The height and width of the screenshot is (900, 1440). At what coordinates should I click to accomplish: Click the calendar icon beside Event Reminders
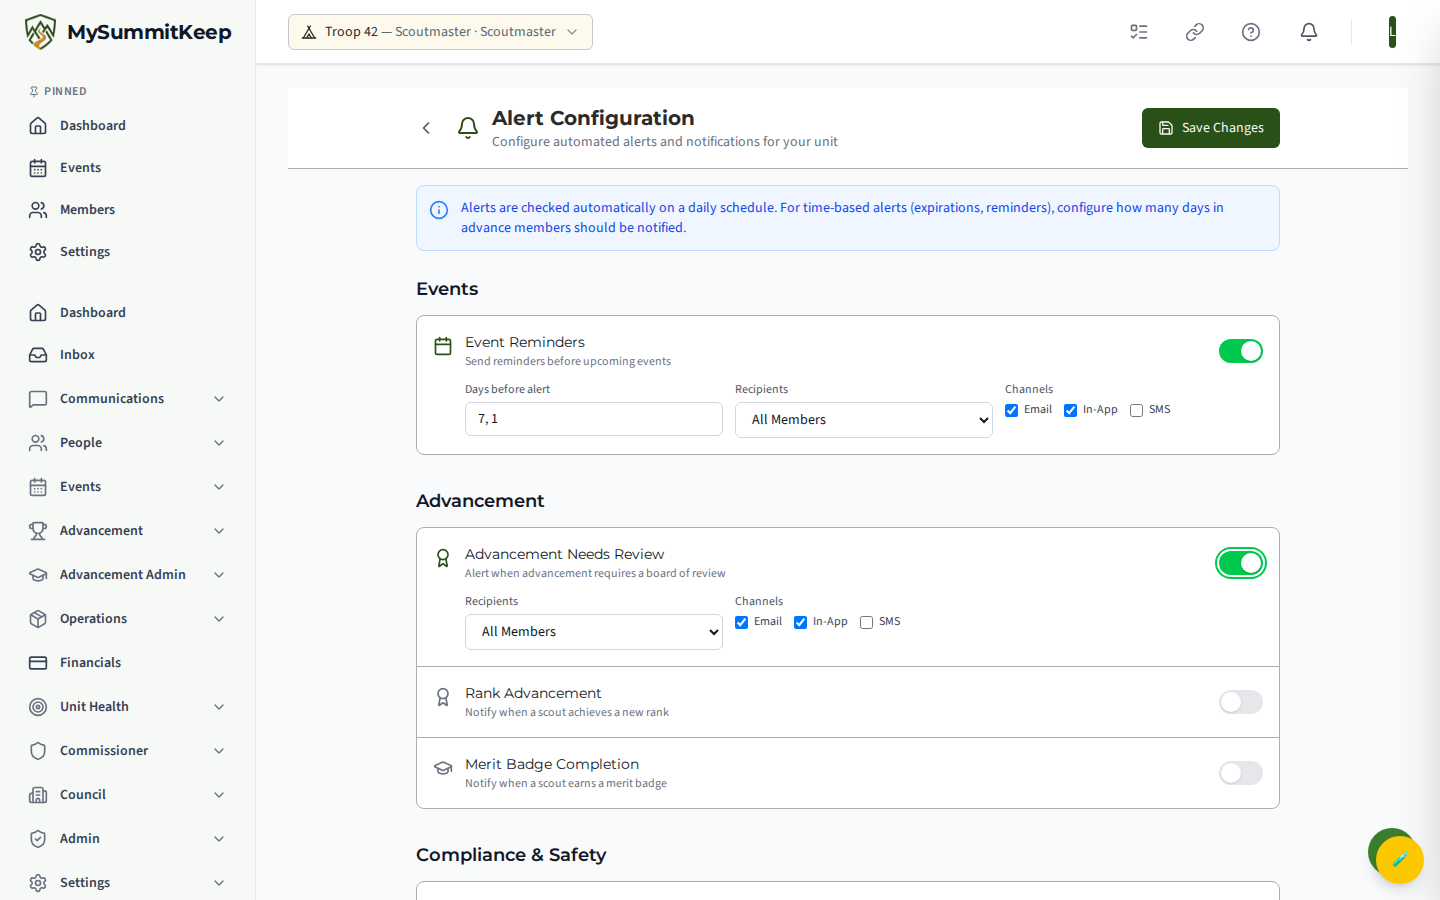443,346
